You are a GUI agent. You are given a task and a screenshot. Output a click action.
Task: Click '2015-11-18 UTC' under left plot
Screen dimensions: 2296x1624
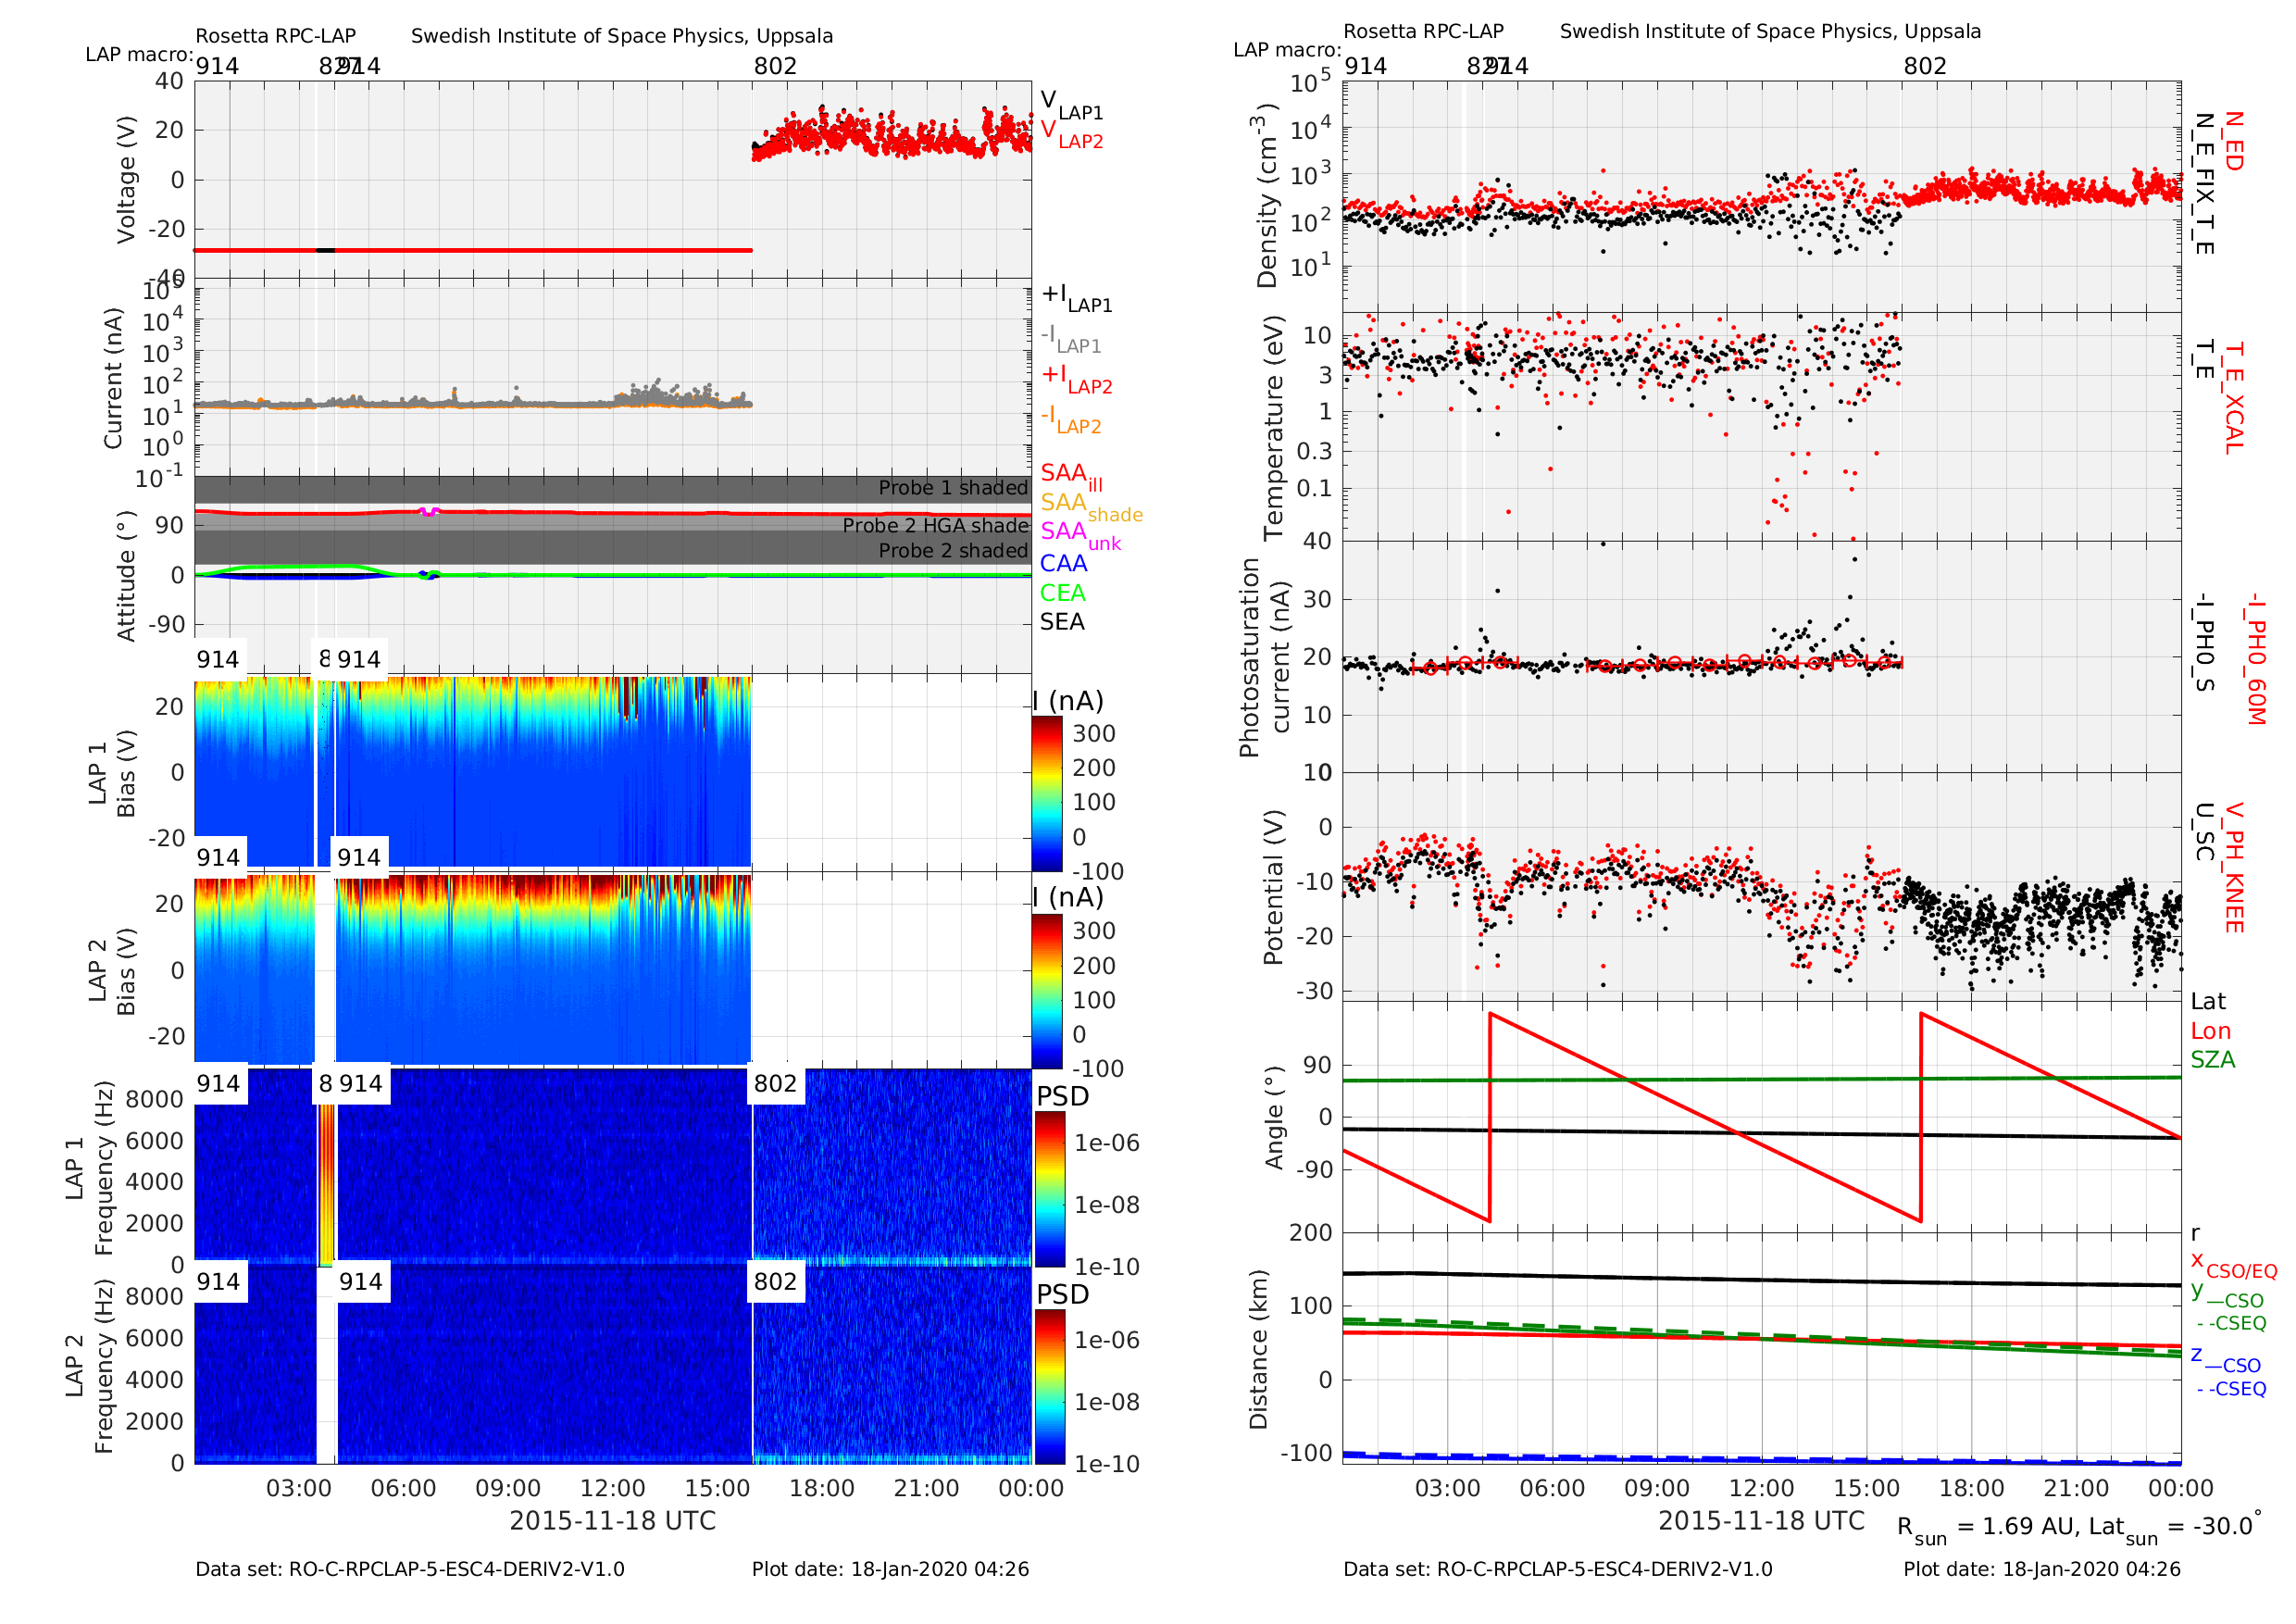[613, 1521]
